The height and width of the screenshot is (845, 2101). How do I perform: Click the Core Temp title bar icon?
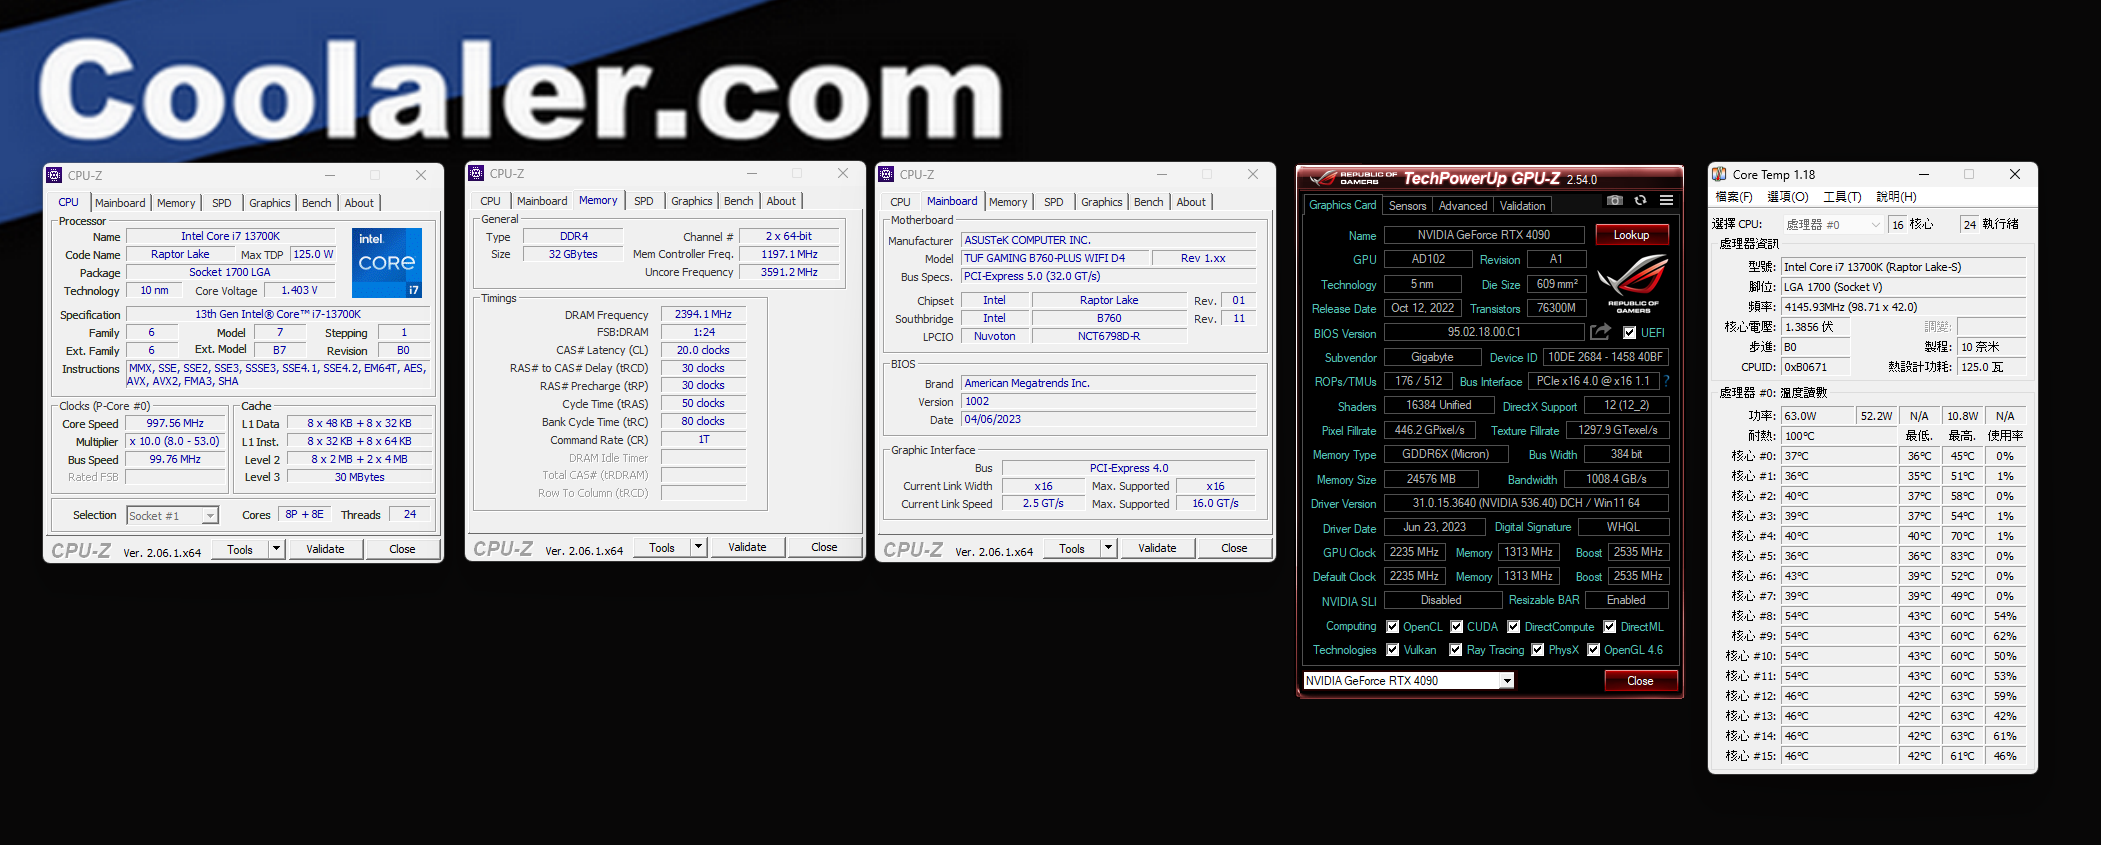point(1719,174)
